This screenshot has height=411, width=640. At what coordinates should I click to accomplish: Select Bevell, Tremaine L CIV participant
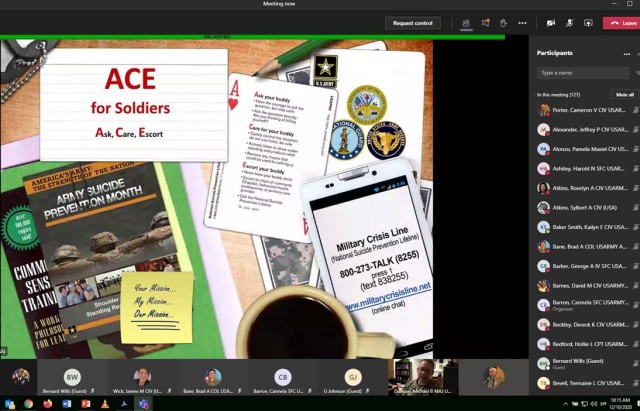click(588, 383)
